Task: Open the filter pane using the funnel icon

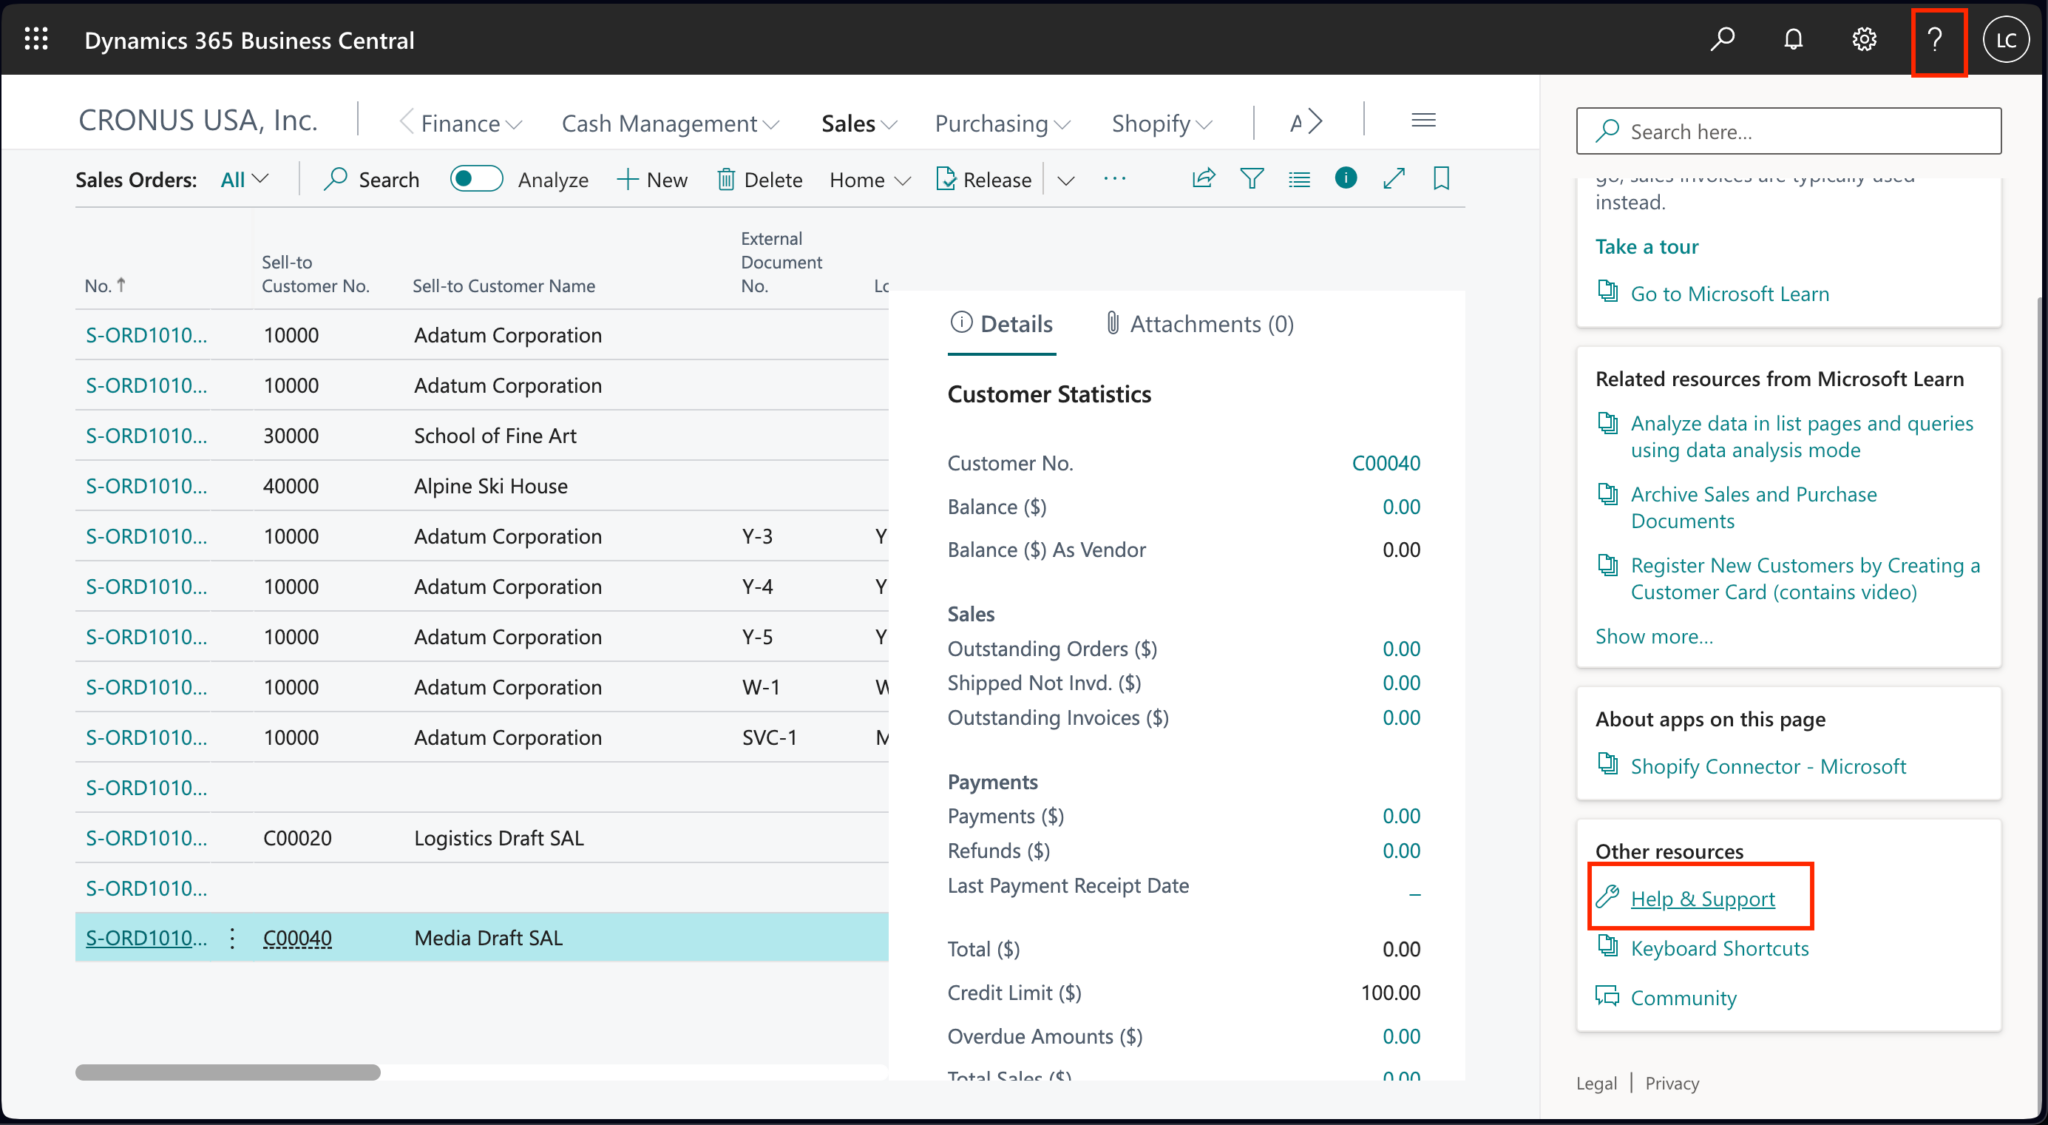Action: [x=1251, y=178]
